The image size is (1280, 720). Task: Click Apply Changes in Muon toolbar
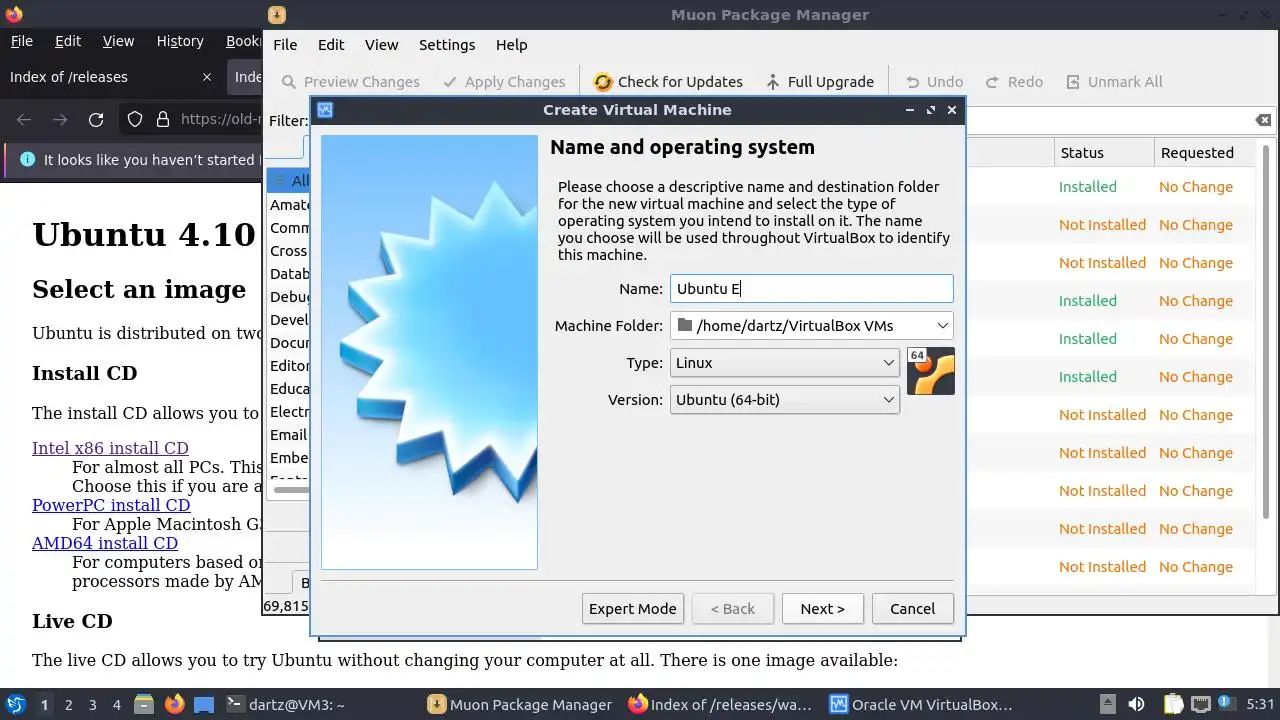click(x=504, y=82)
